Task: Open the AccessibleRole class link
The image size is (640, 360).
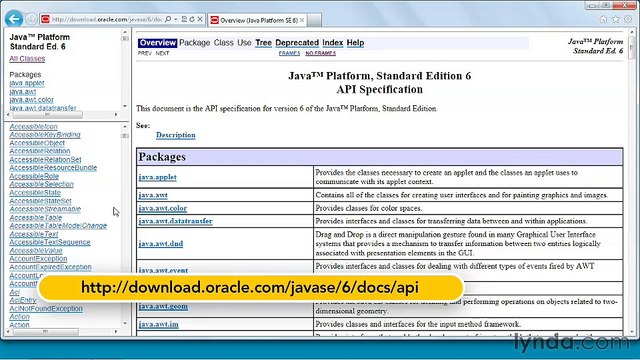Action: (34, 176)
